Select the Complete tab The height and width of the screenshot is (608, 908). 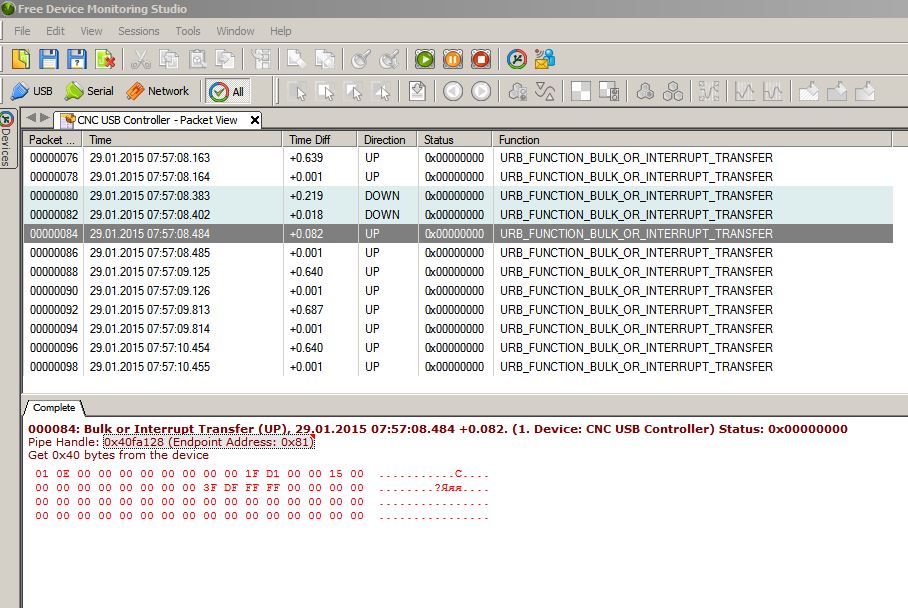pos(54,408)
